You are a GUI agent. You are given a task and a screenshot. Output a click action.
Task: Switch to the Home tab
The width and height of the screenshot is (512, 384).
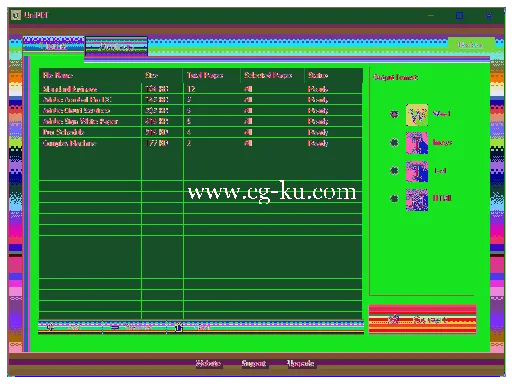point(53,46)
